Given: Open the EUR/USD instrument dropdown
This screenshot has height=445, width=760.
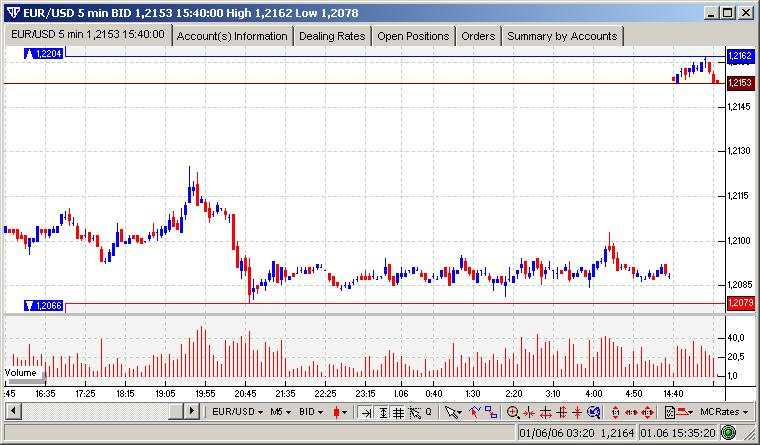Looking at the screenshot, I should click(x=238, y=412).
